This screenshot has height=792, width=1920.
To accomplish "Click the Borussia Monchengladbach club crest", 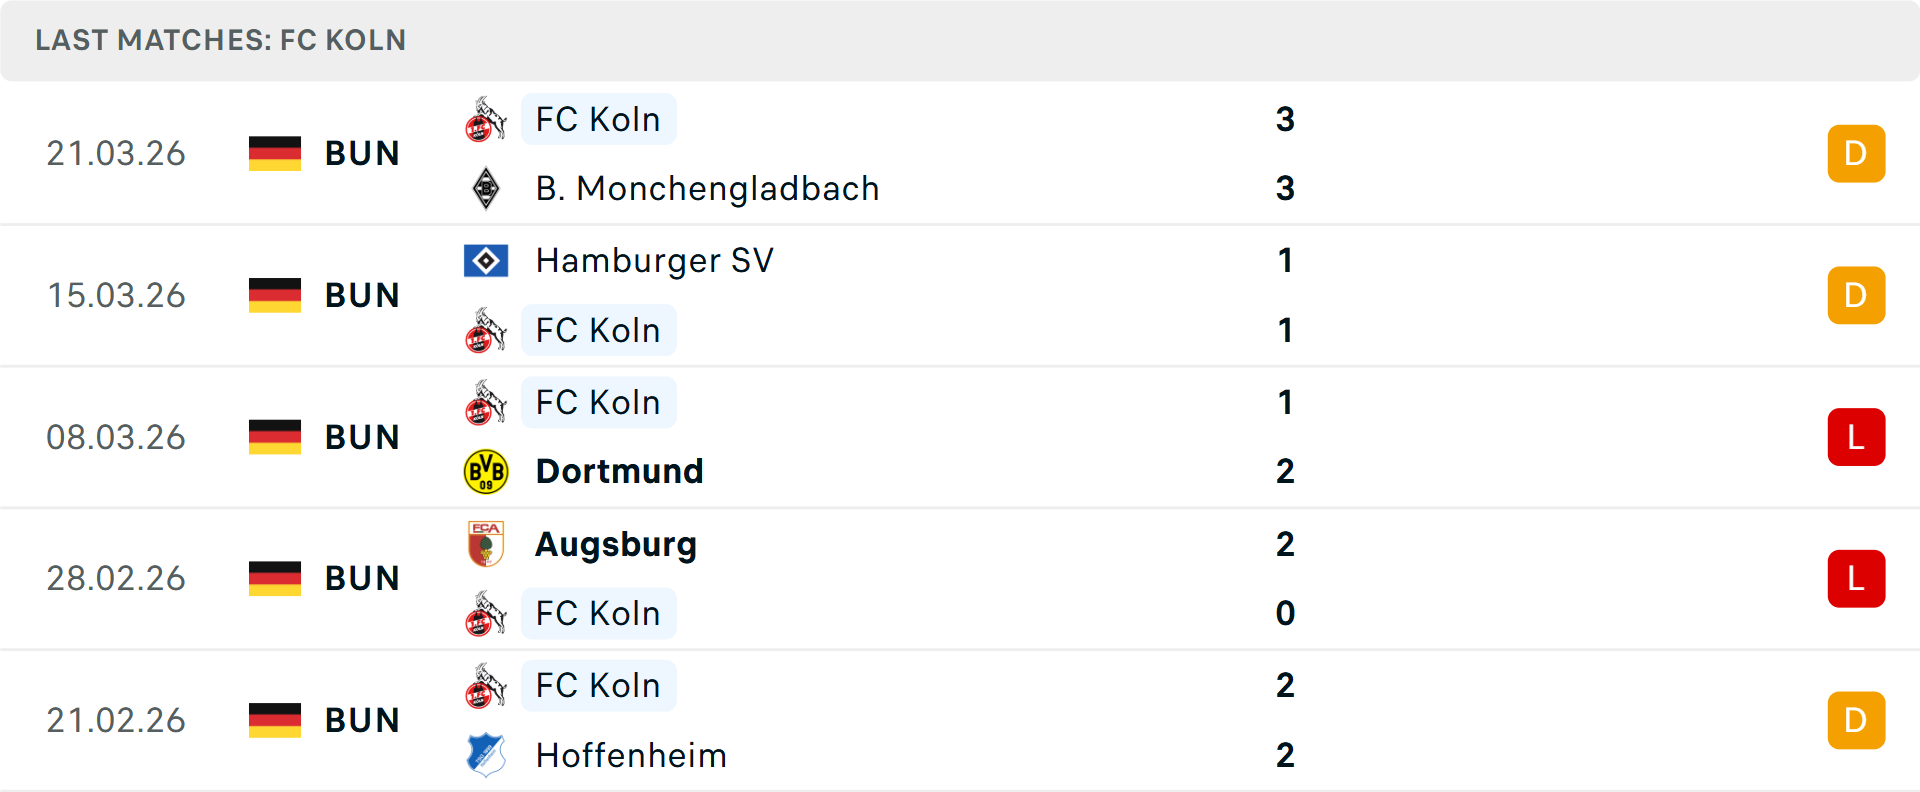I will pos(486,188).
